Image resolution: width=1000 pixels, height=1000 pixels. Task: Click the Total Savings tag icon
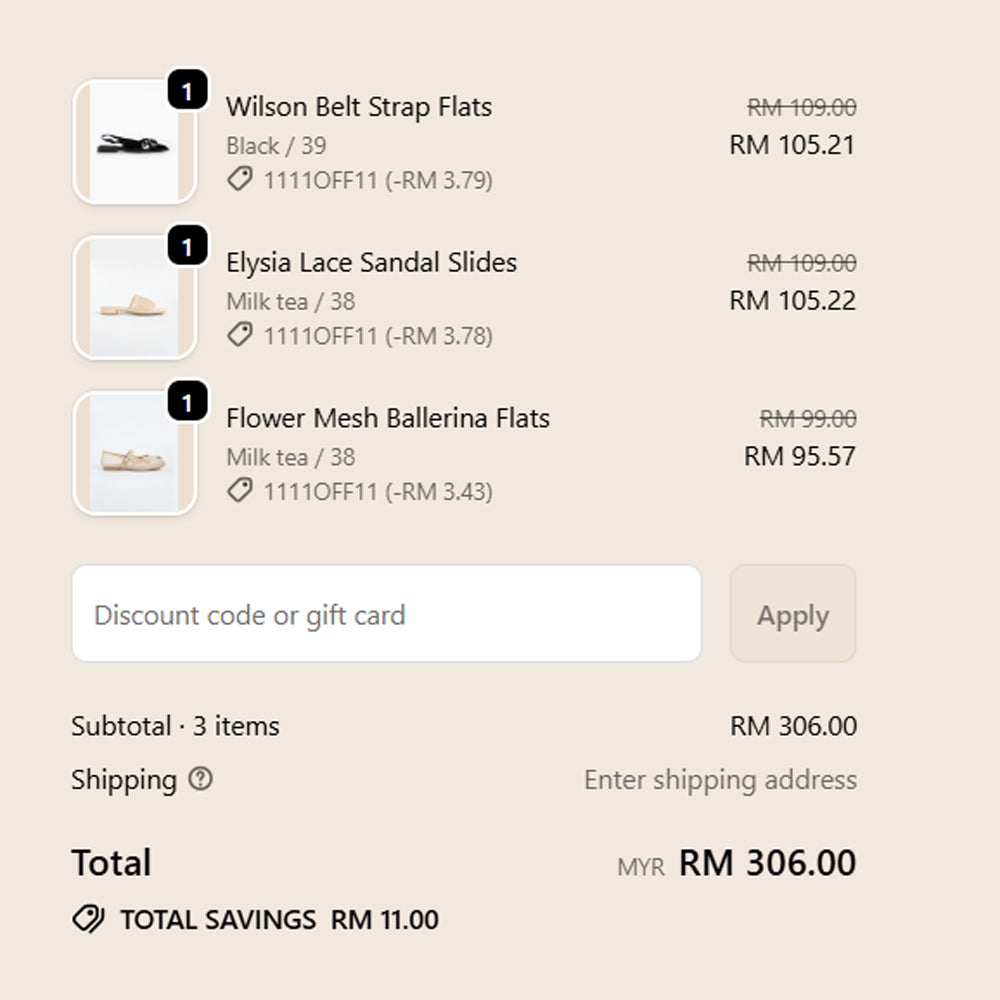tap(88, 919)
